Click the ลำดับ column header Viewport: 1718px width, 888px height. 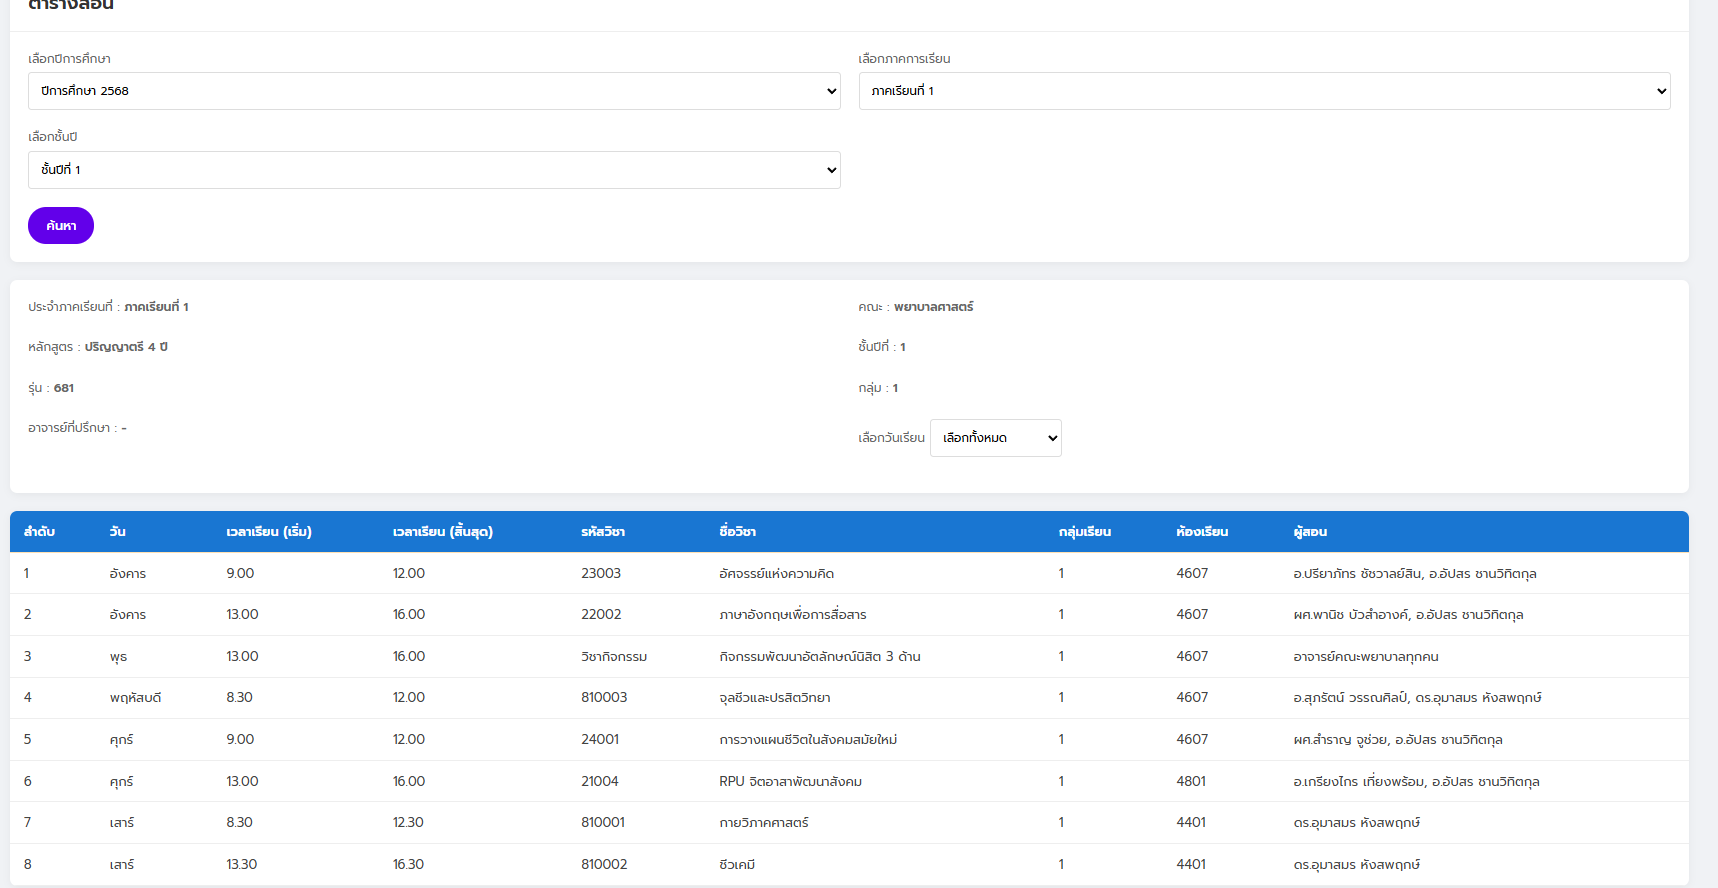pos(39,532)
